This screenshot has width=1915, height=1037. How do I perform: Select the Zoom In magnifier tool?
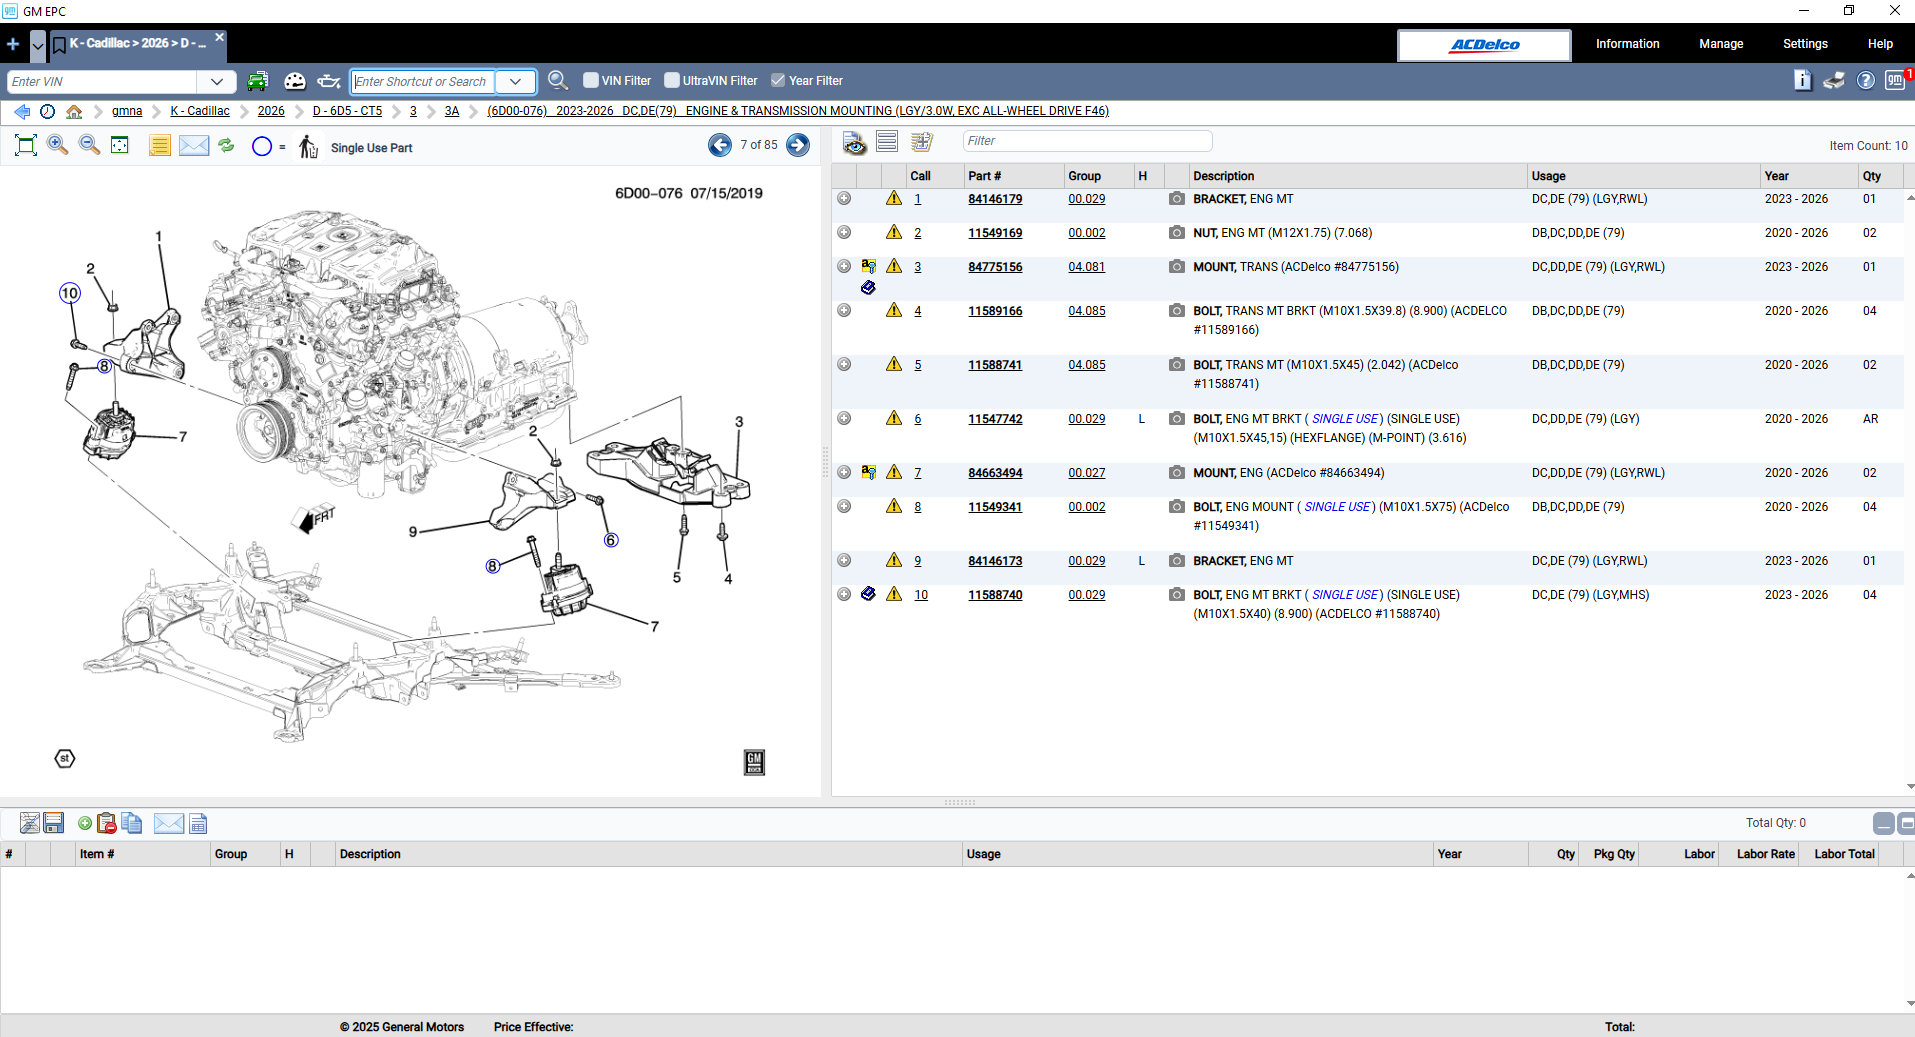57,145
